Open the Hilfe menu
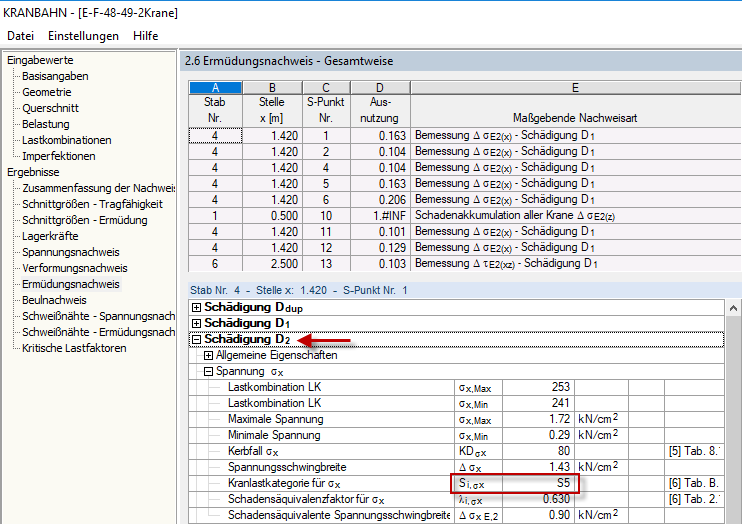The width and height of the screenshot is (742, 524). 145,36
